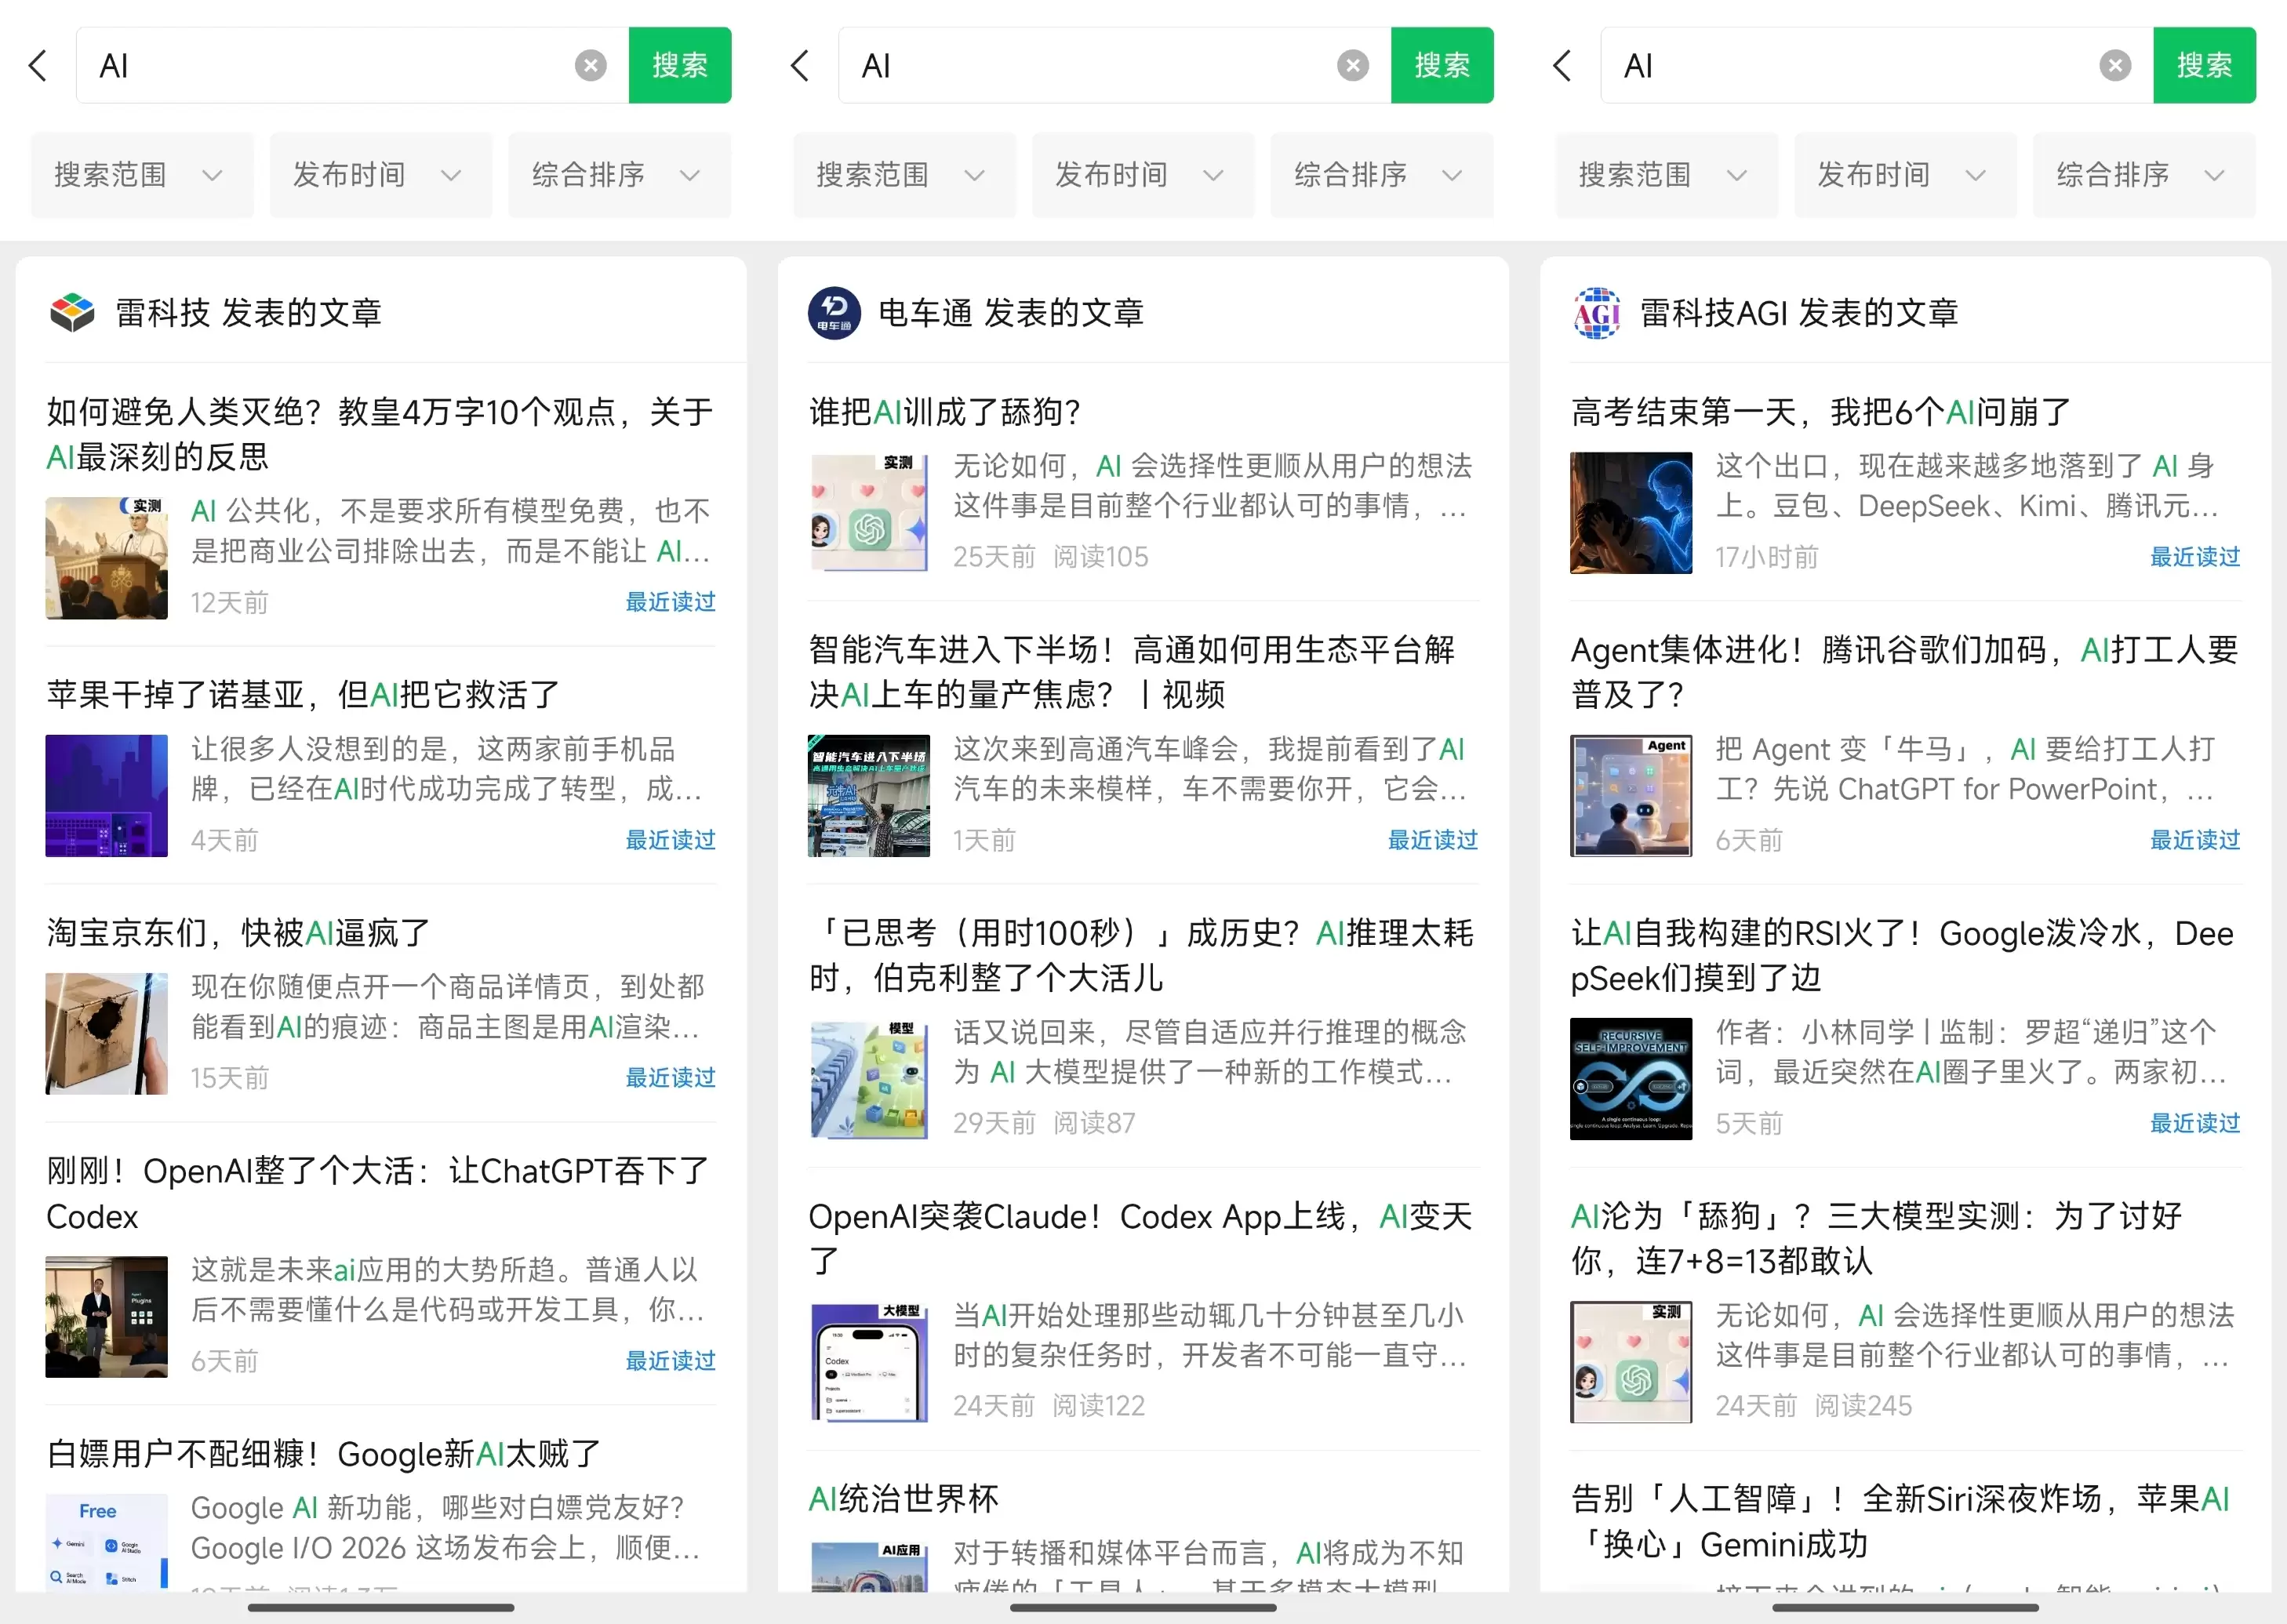Expand the 搜索范围 filter in the 雷科技 panel
Image resolution: width=2287 pixels, height=1624 pixels.
click(142, 175)
